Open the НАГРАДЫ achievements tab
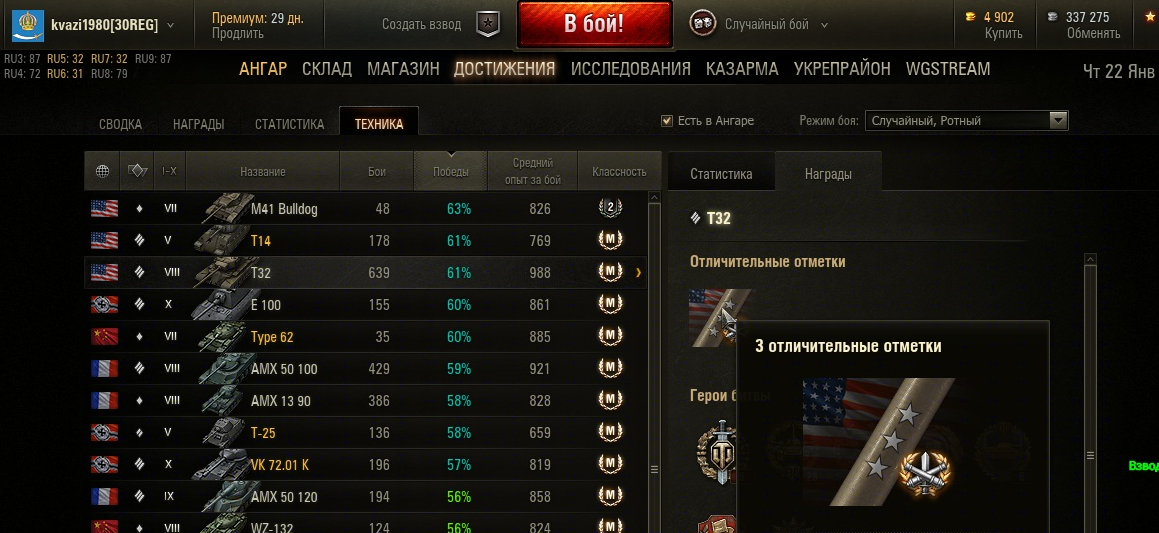The image size is (1159, 533). click(199, 124)
